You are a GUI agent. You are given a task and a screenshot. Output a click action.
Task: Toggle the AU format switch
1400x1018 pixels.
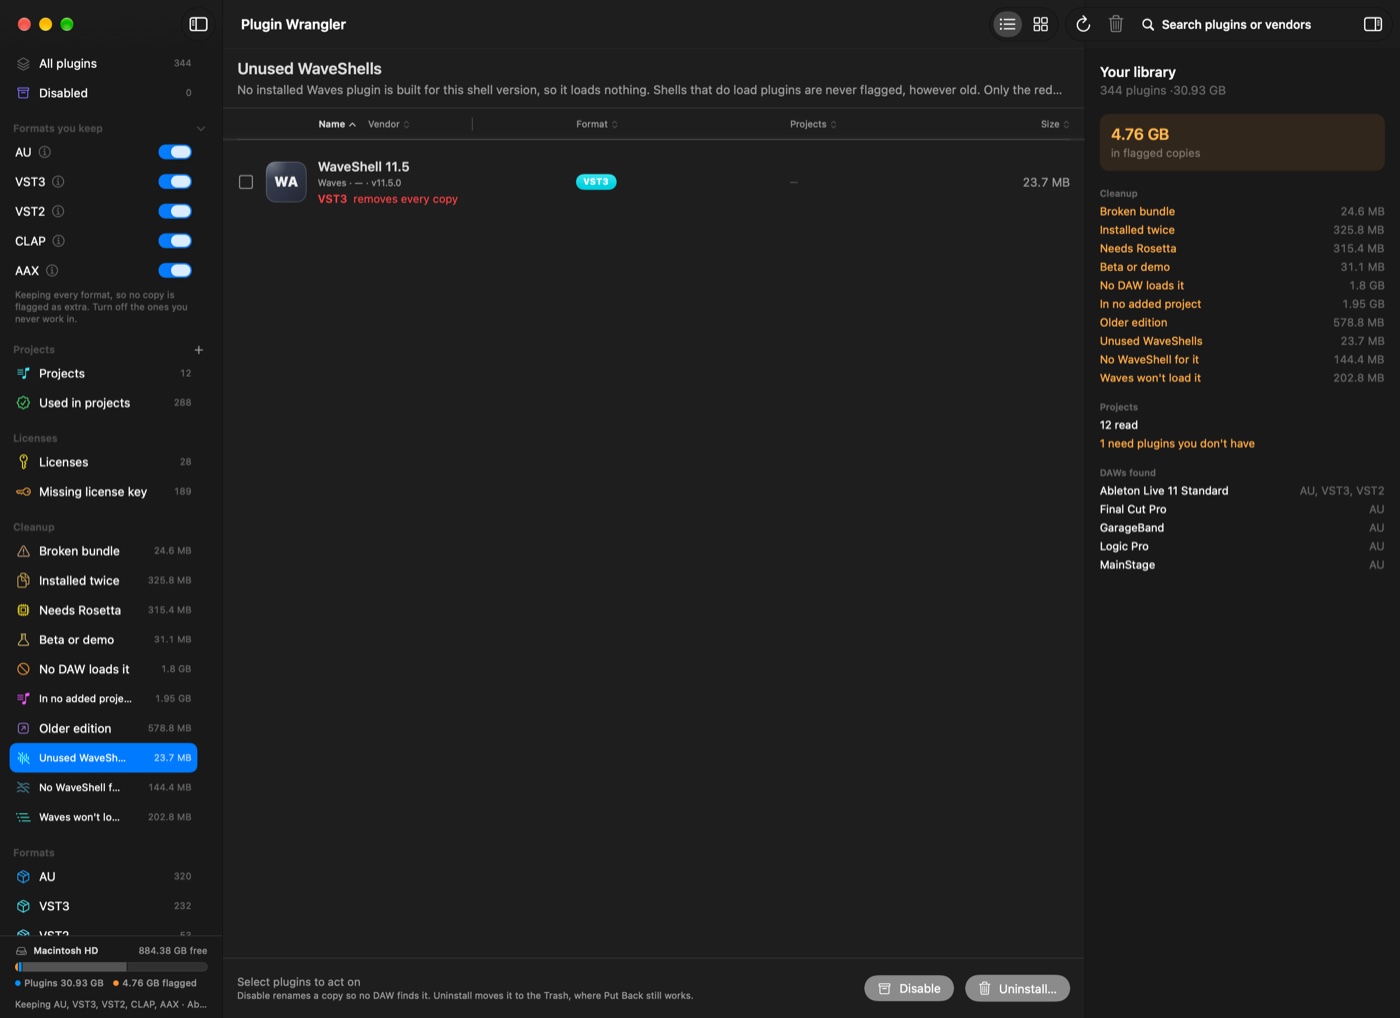(175, 152)
